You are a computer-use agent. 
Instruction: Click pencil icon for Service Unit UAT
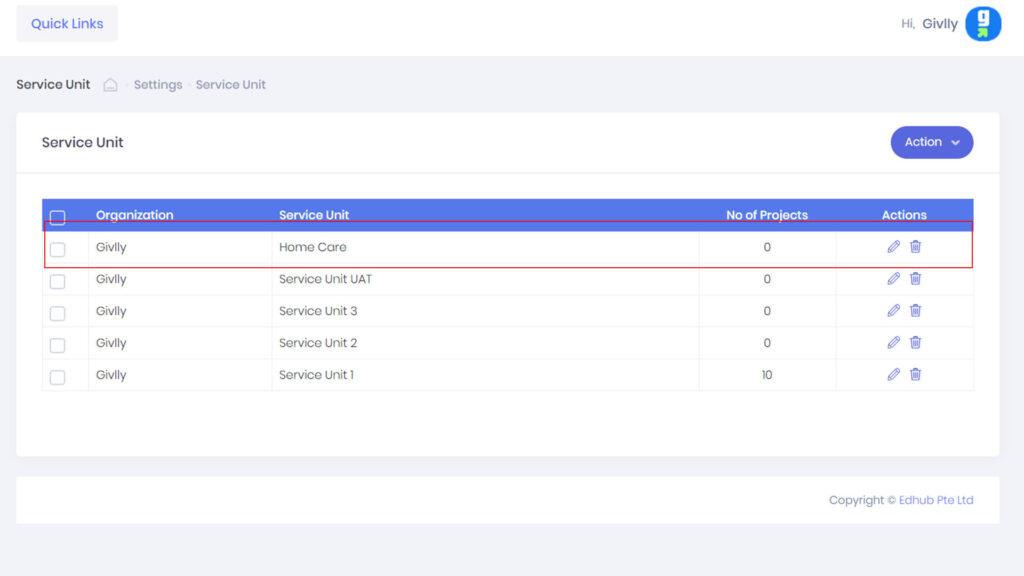(x=893, y=279)
